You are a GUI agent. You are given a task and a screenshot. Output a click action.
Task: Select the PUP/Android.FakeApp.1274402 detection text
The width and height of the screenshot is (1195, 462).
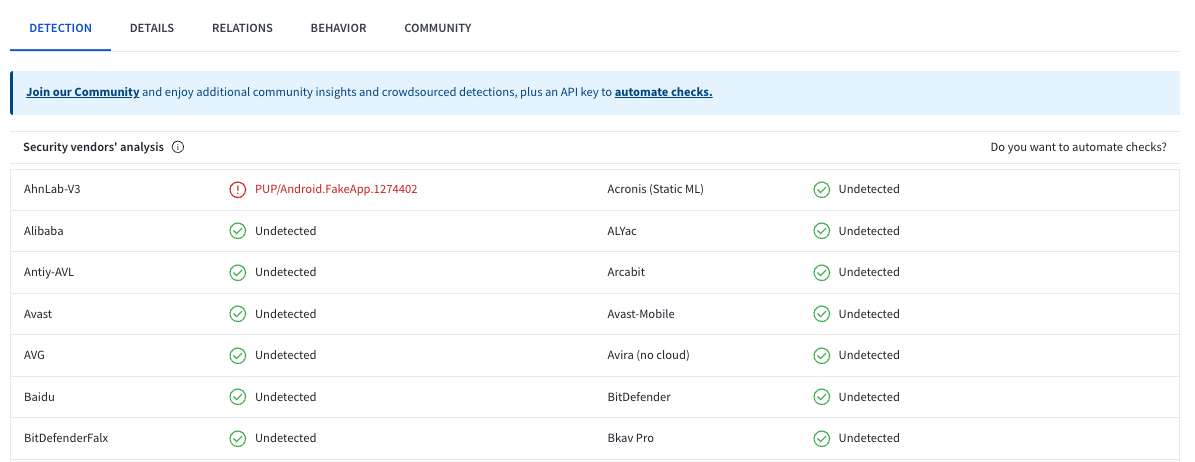(336, 189)
